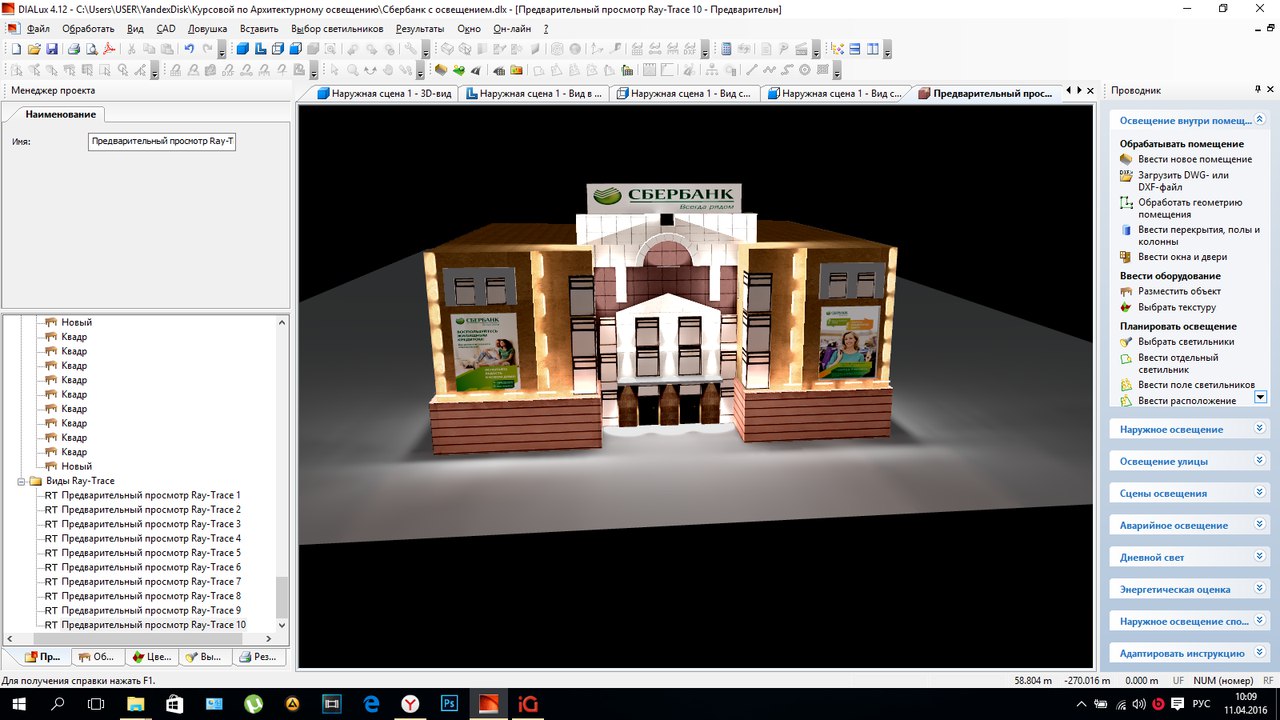Select Предварительный просмотр Ray-Trace 5 tree item
The image size is (1280, 720).
(150, 553)
